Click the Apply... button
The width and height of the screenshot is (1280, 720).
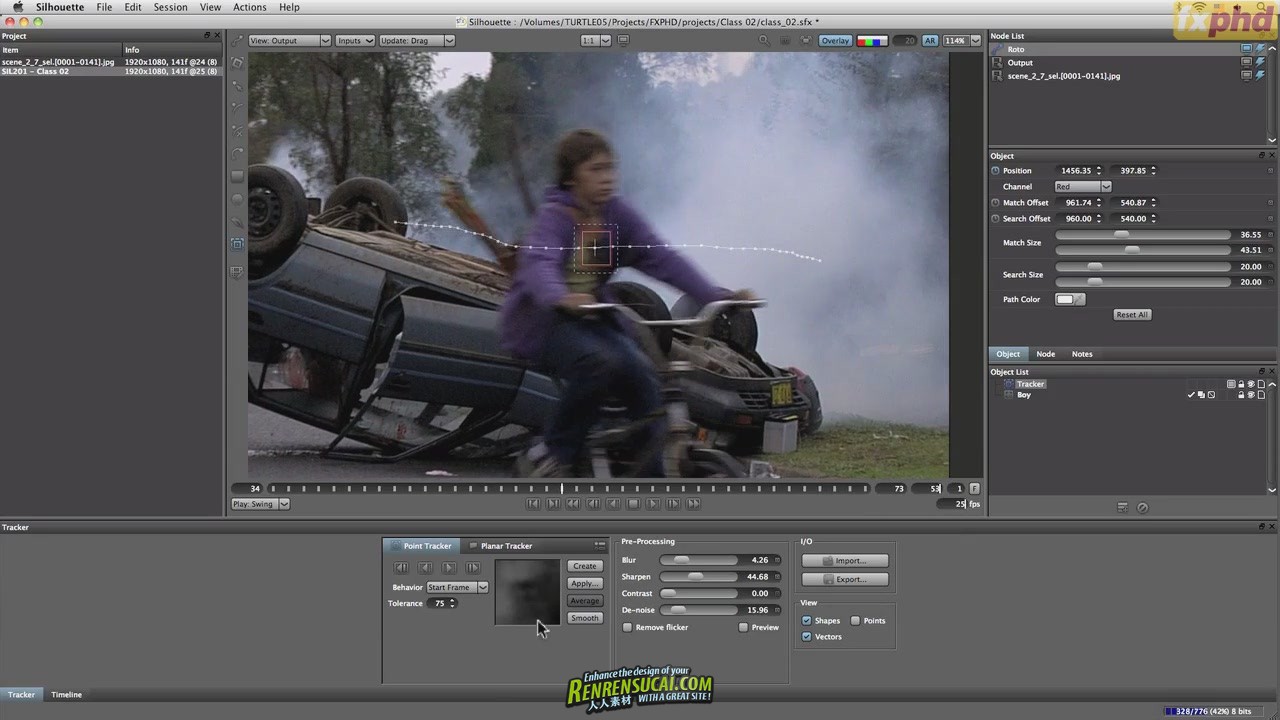click(x=584, y=583)
